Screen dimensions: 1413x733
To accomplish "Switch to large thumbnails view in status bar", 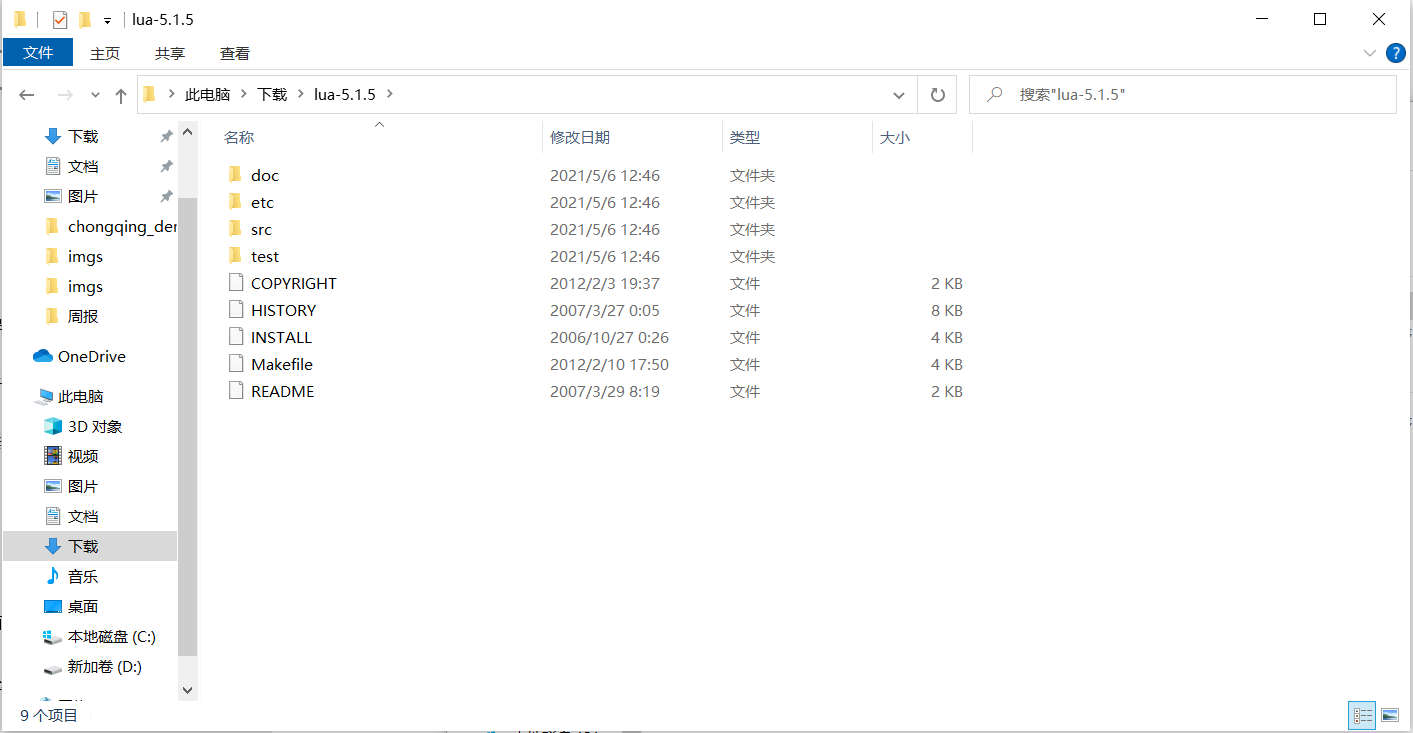I will click(x=1391, y=715).
